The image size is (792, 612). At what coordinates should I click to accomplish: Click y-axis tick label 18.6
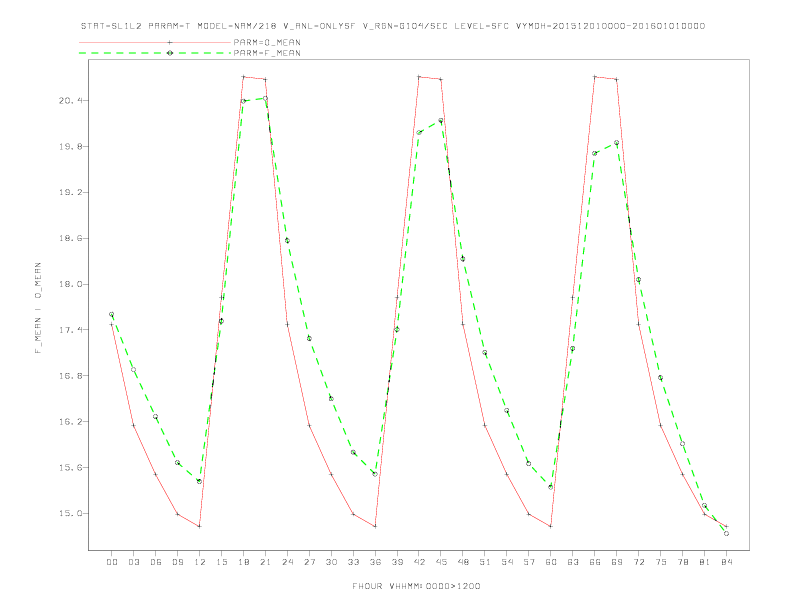pyautogui.click(x=70, y=238)
